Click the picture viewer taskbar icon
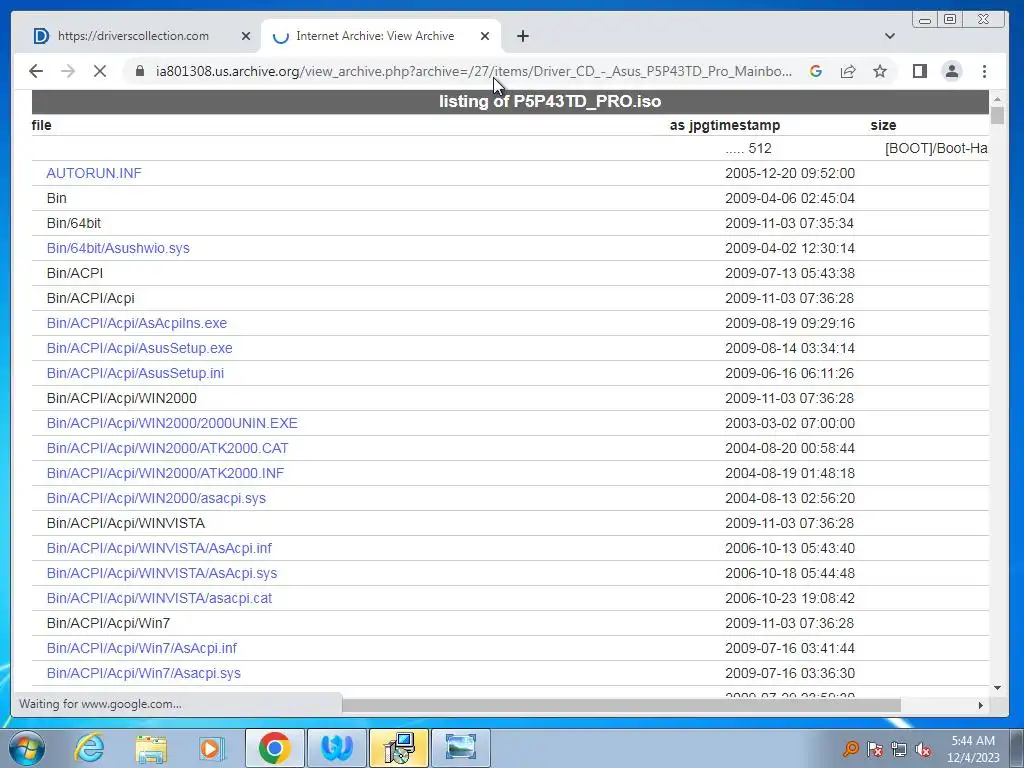The image size is (1024, 768). click(461, 748)
